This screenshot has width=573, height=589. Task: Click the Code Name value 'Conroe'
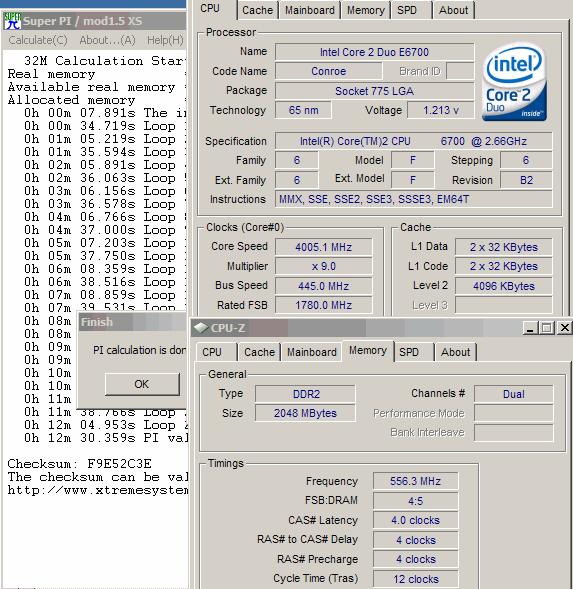click(x=328, y=71)
